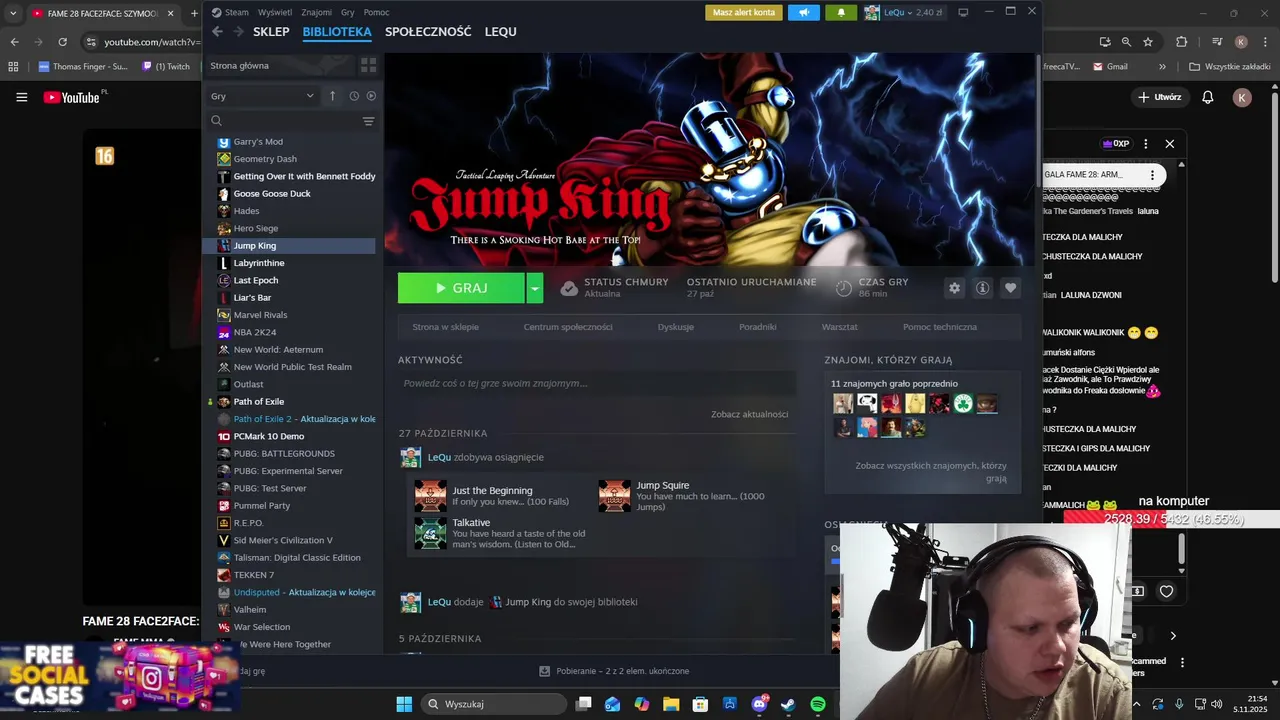The image size is (1280, 720).
Task: Show more Chrome bookmarks chevron
Action: click(x=1162, y=67)
